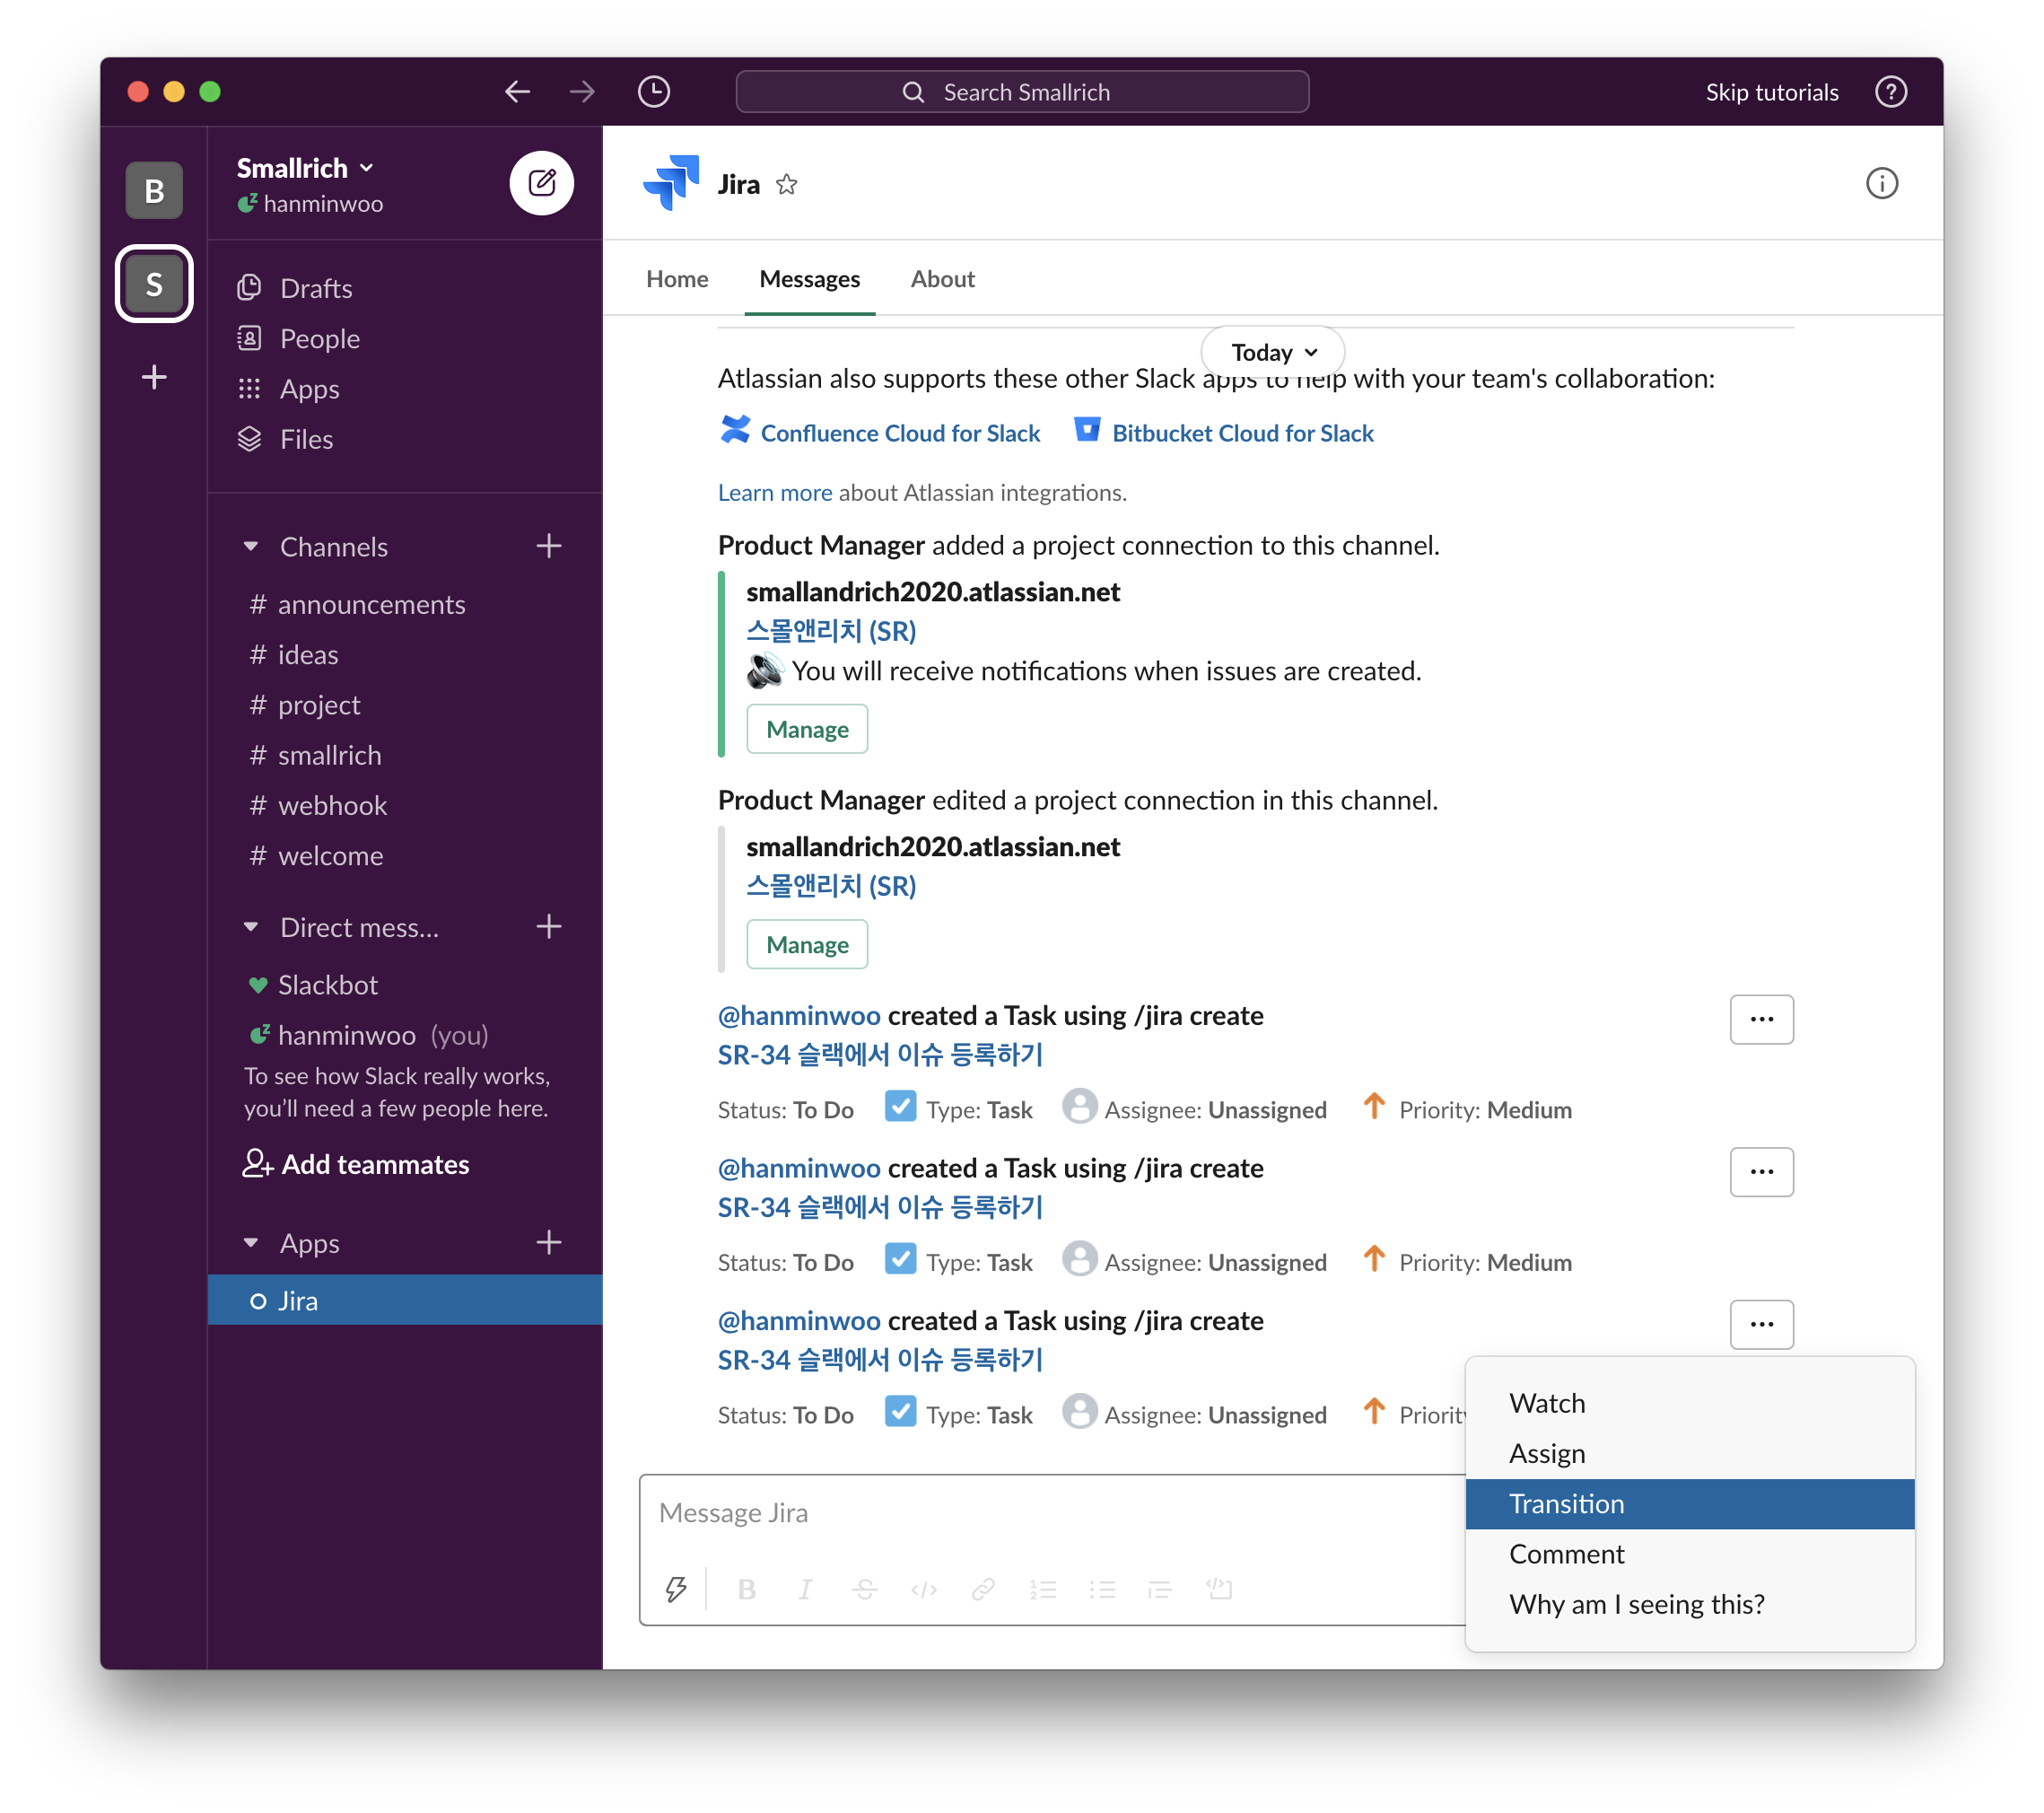Image resolution: width=2044 pixels, height=1813 pixels.
Task: Star the Jira app conversation
Action: (787, 185)
